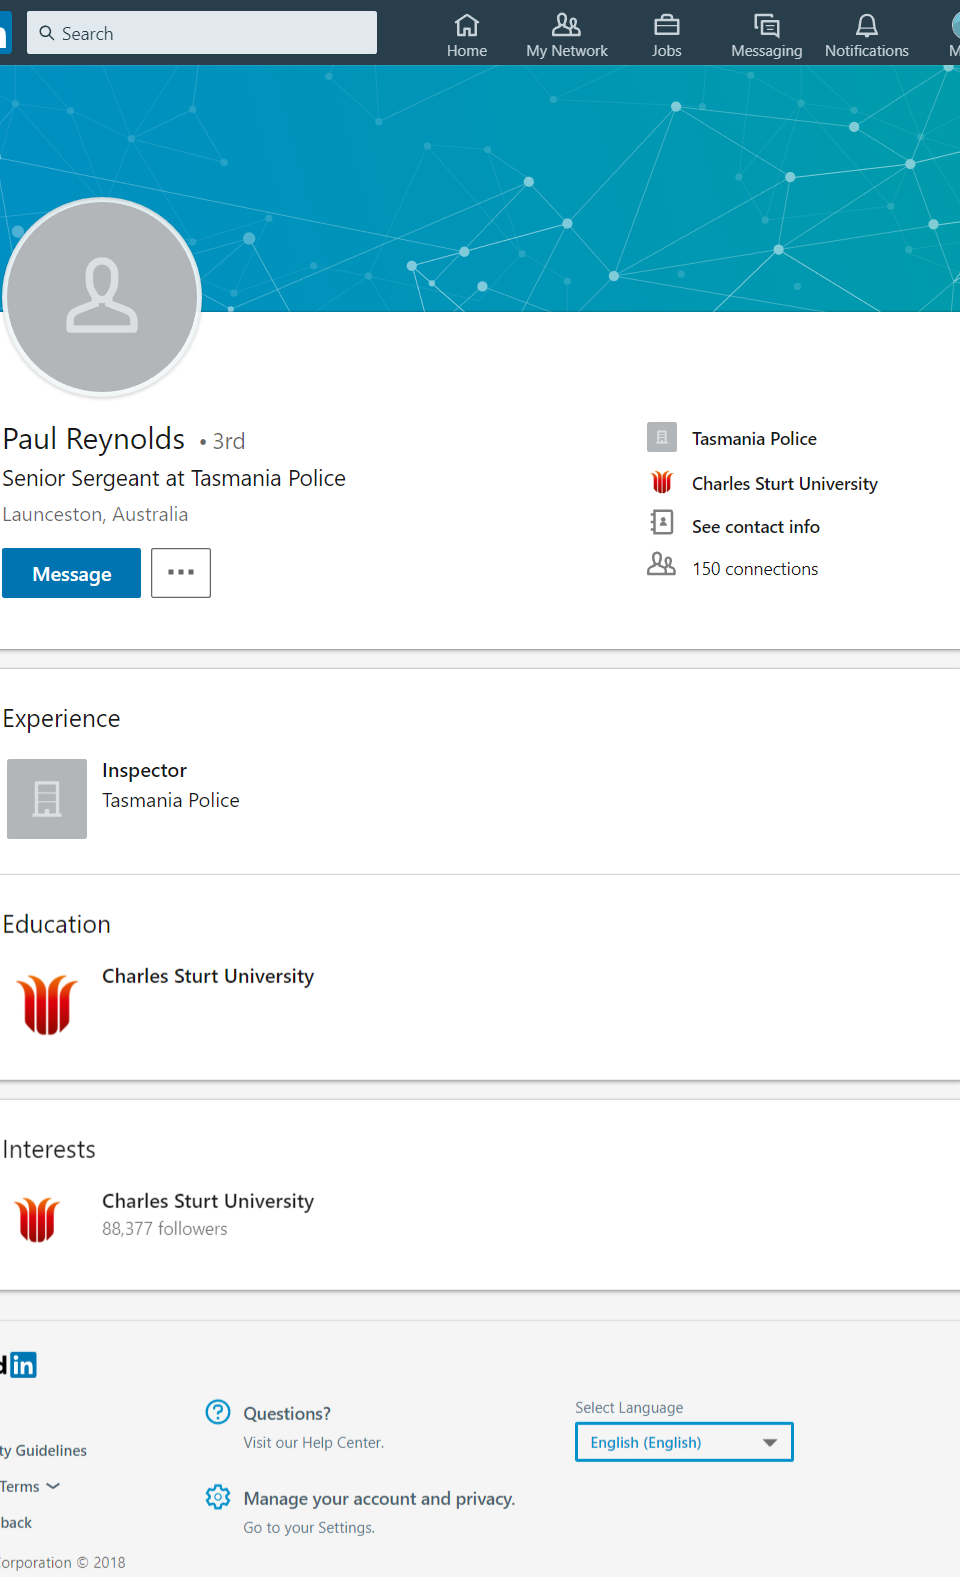Open Messaging in the top navigation
The image size is (960, 1577).
pyautogui.click(x=766, y=26)
